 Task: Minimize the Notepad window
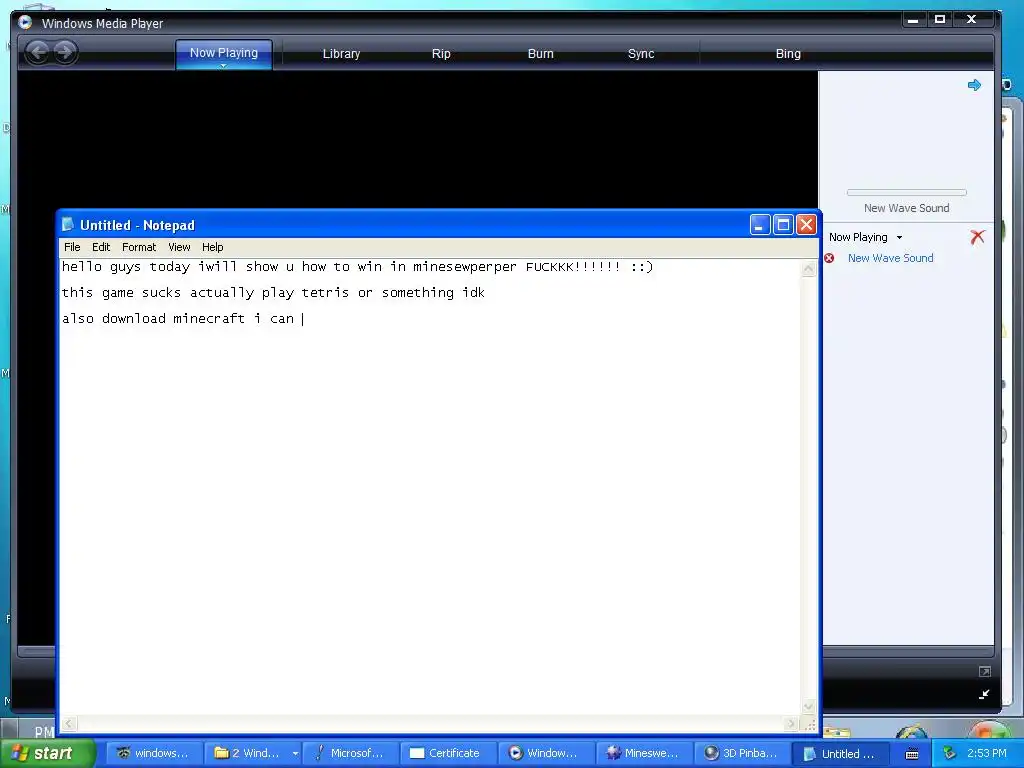click(760, 225)
